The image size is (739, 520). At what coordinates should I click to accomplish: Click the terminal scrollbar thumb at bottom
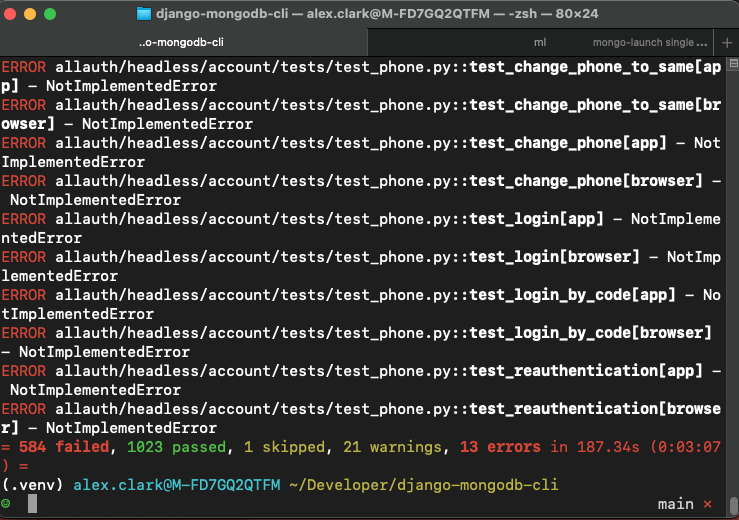(x=733, y=506)
